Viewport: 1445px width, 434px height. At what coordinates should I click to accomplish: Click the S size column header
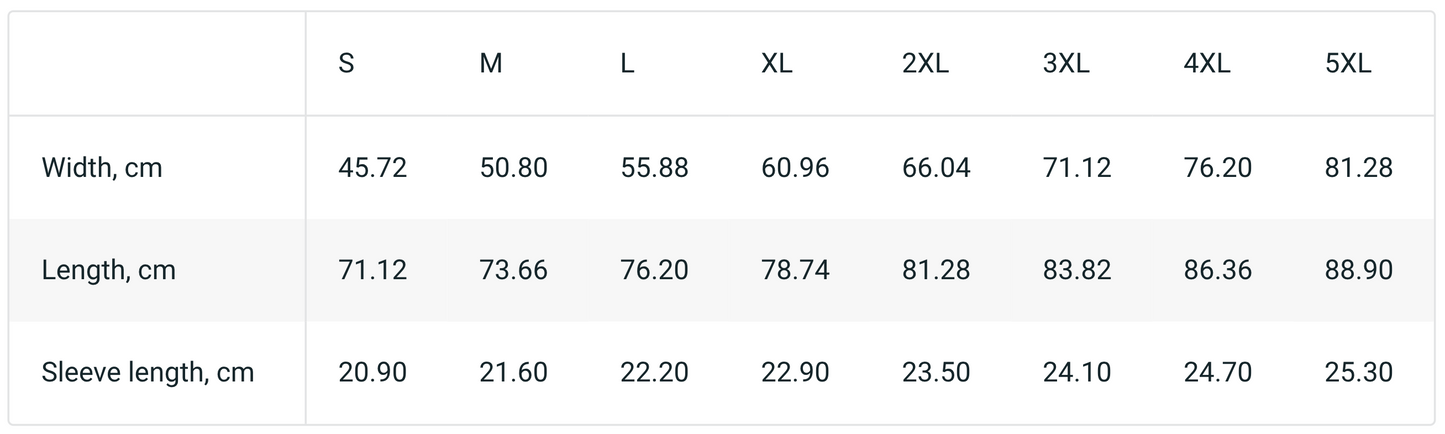pyautogui.click(x=346, y=65)
